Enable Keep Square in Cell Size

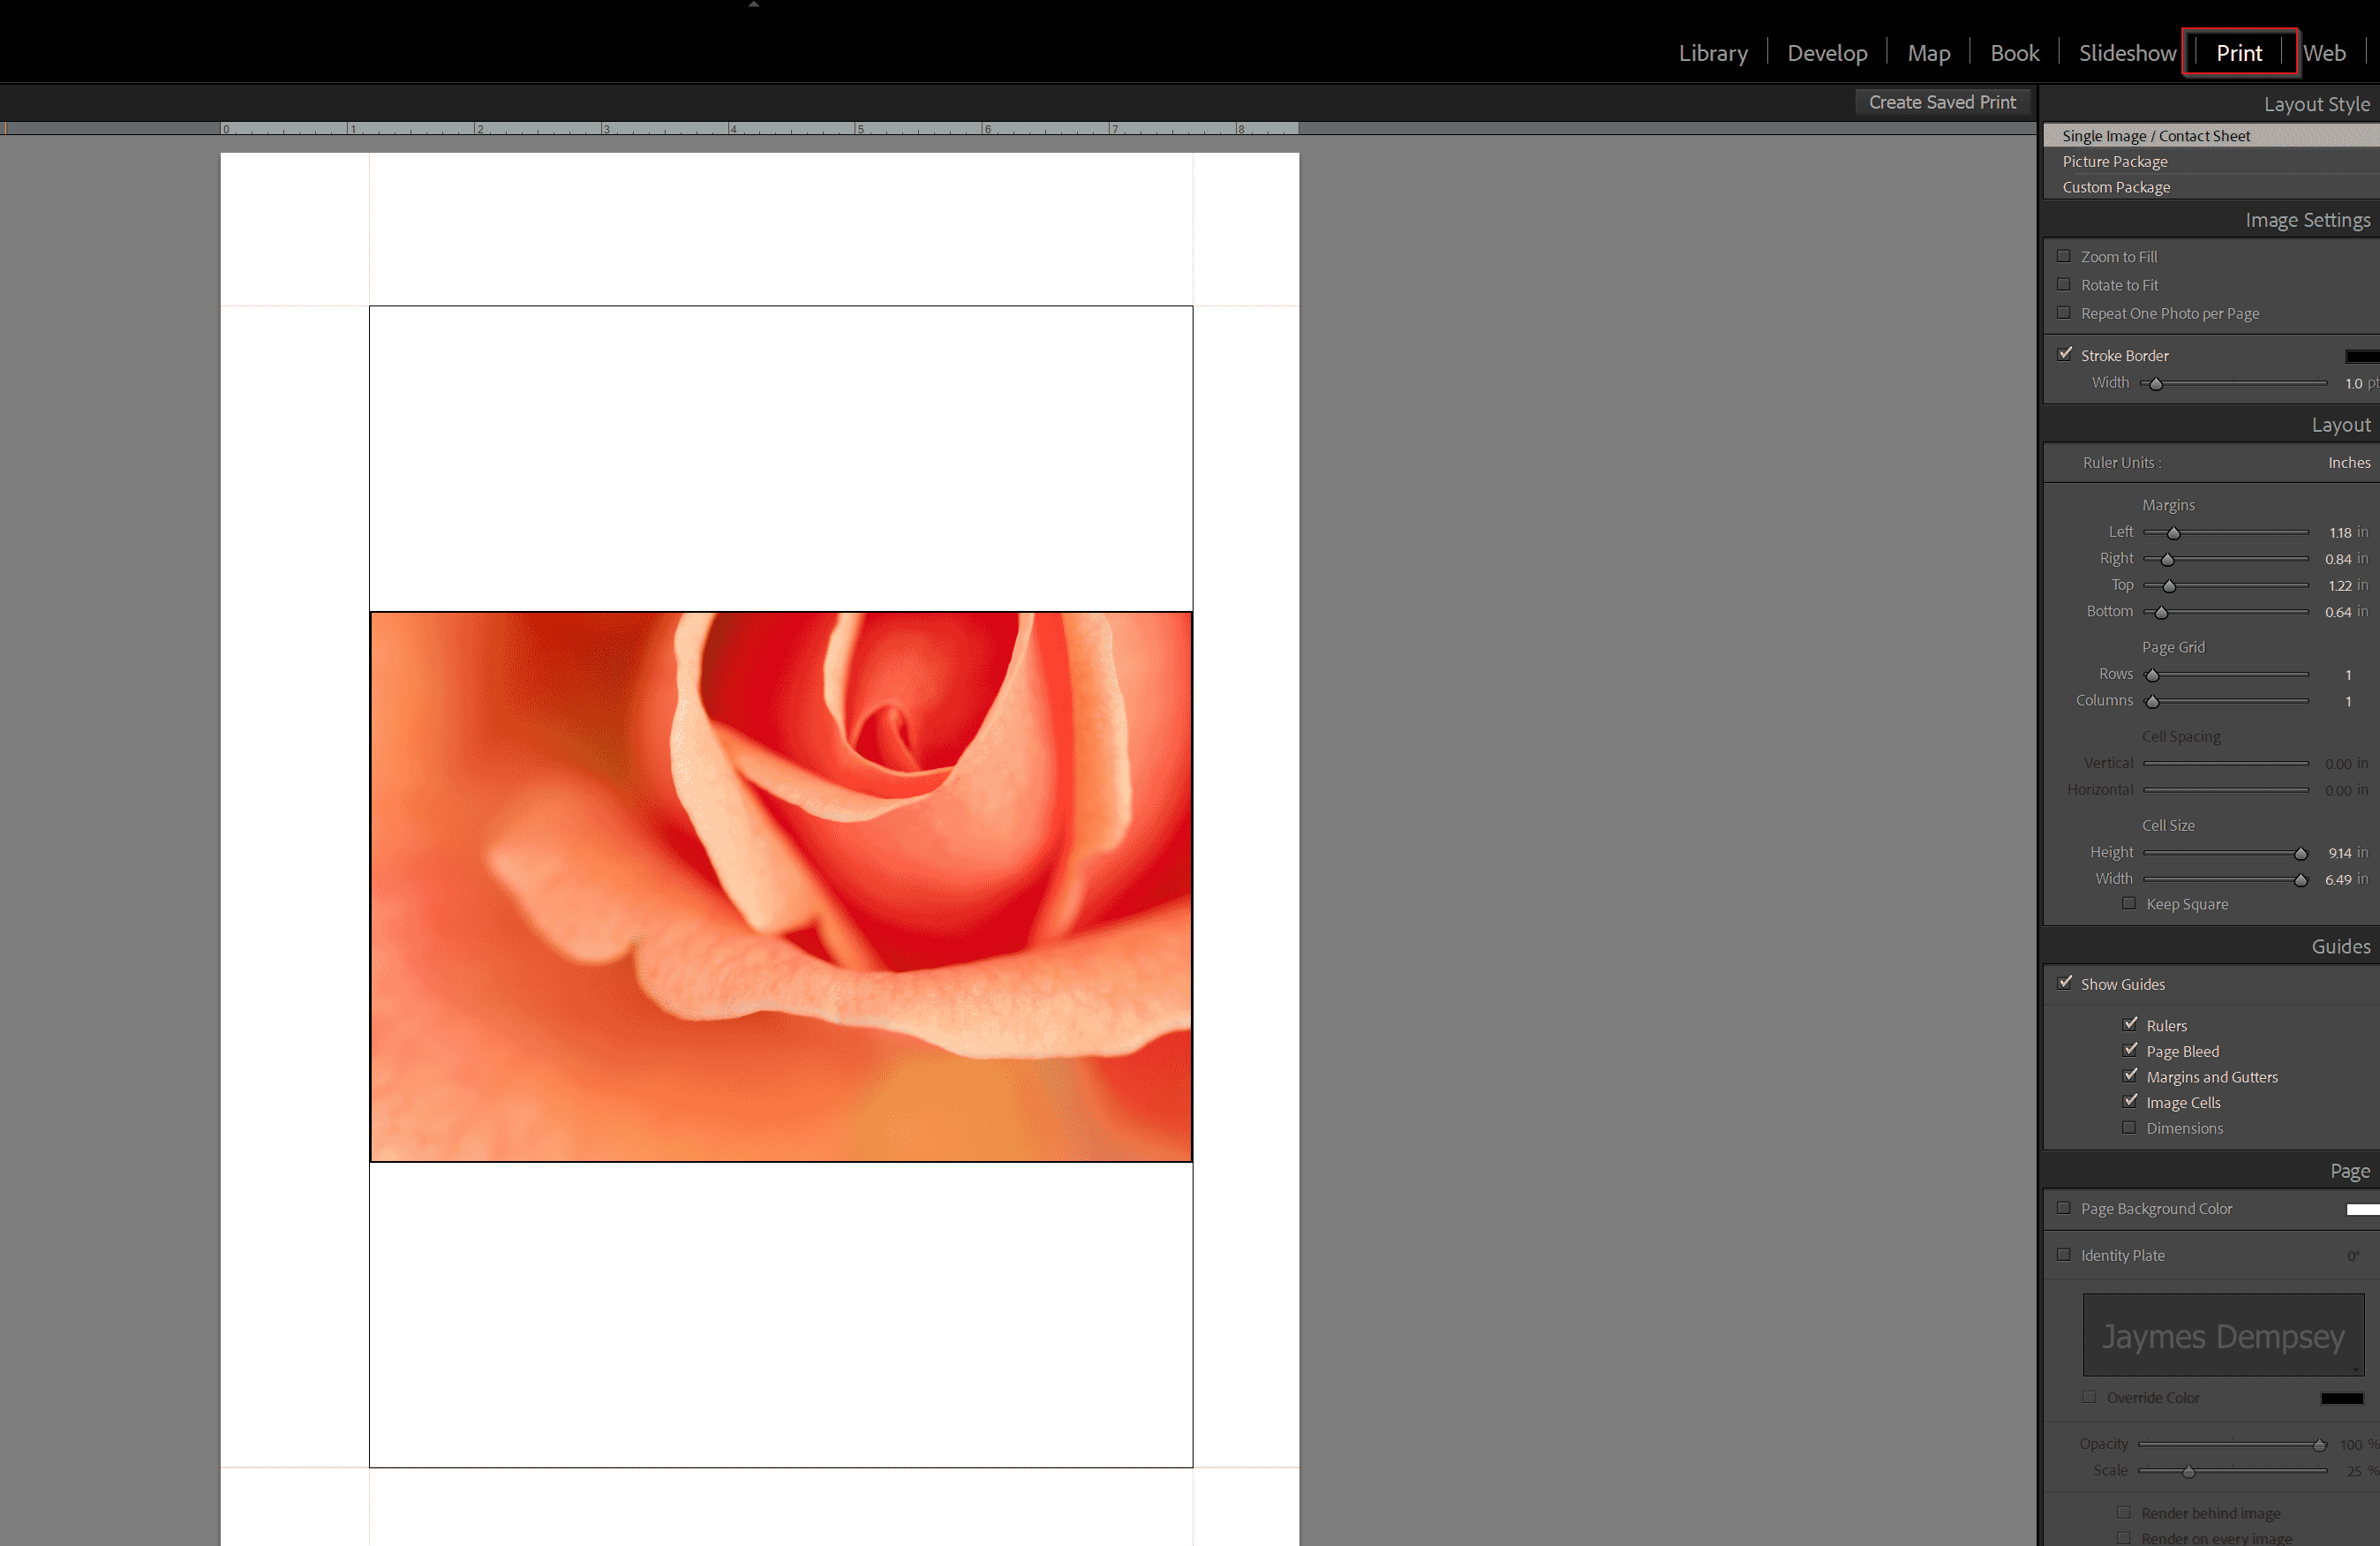pyautogui.click(x=2130, y=903)
